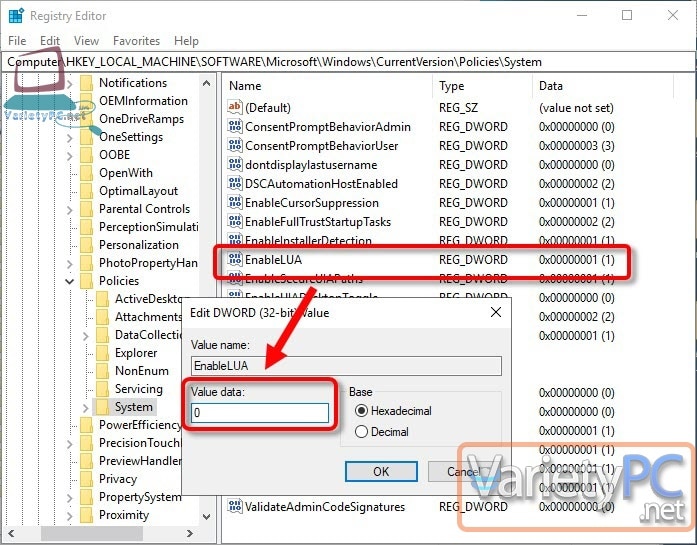Viewport: 697px width, 545px height.
Task: Select the Hexadecimal base option
Action: coord(393,411)
